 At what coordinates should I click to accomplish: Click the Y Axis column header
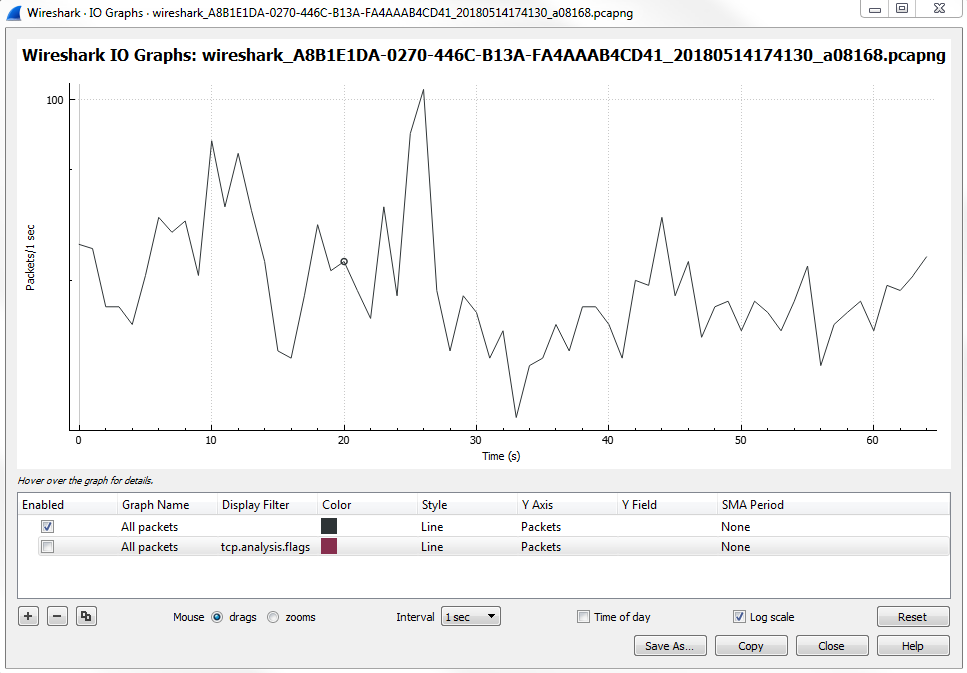pyautogui.click(x=567, y=505)
